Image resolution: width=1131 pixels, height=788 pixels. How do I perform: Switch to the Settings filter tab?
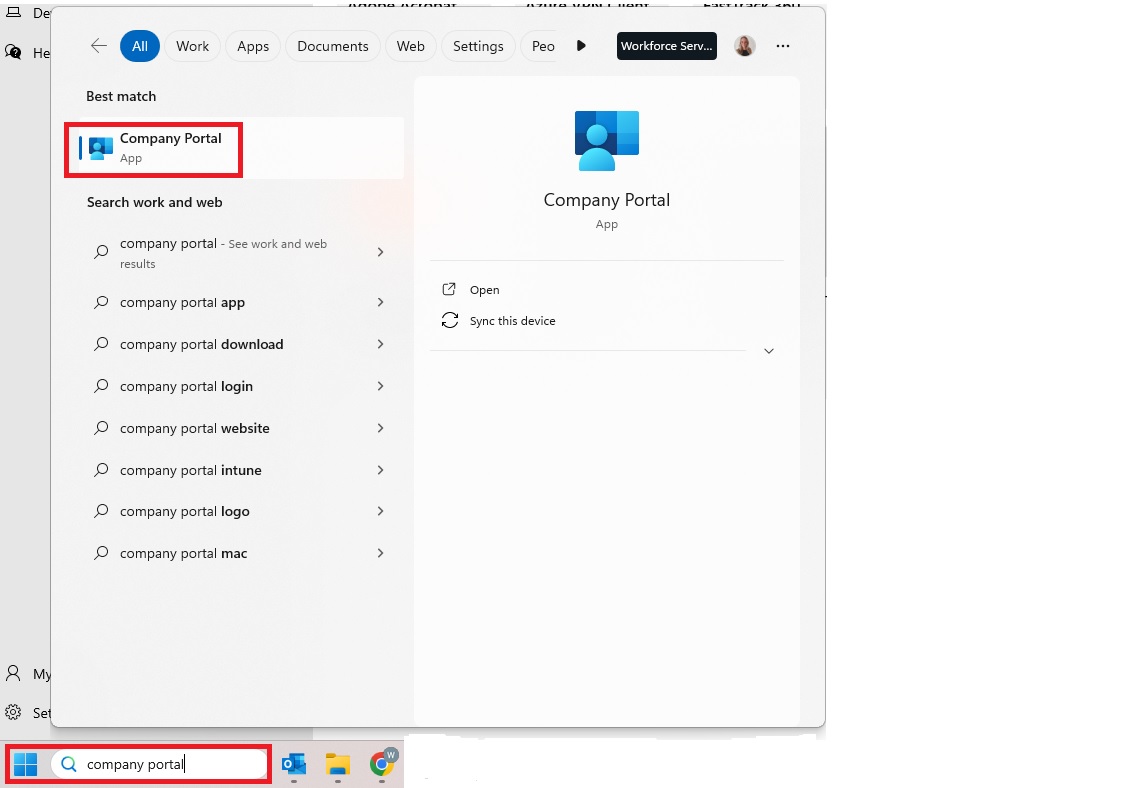[x=478, y=46]
